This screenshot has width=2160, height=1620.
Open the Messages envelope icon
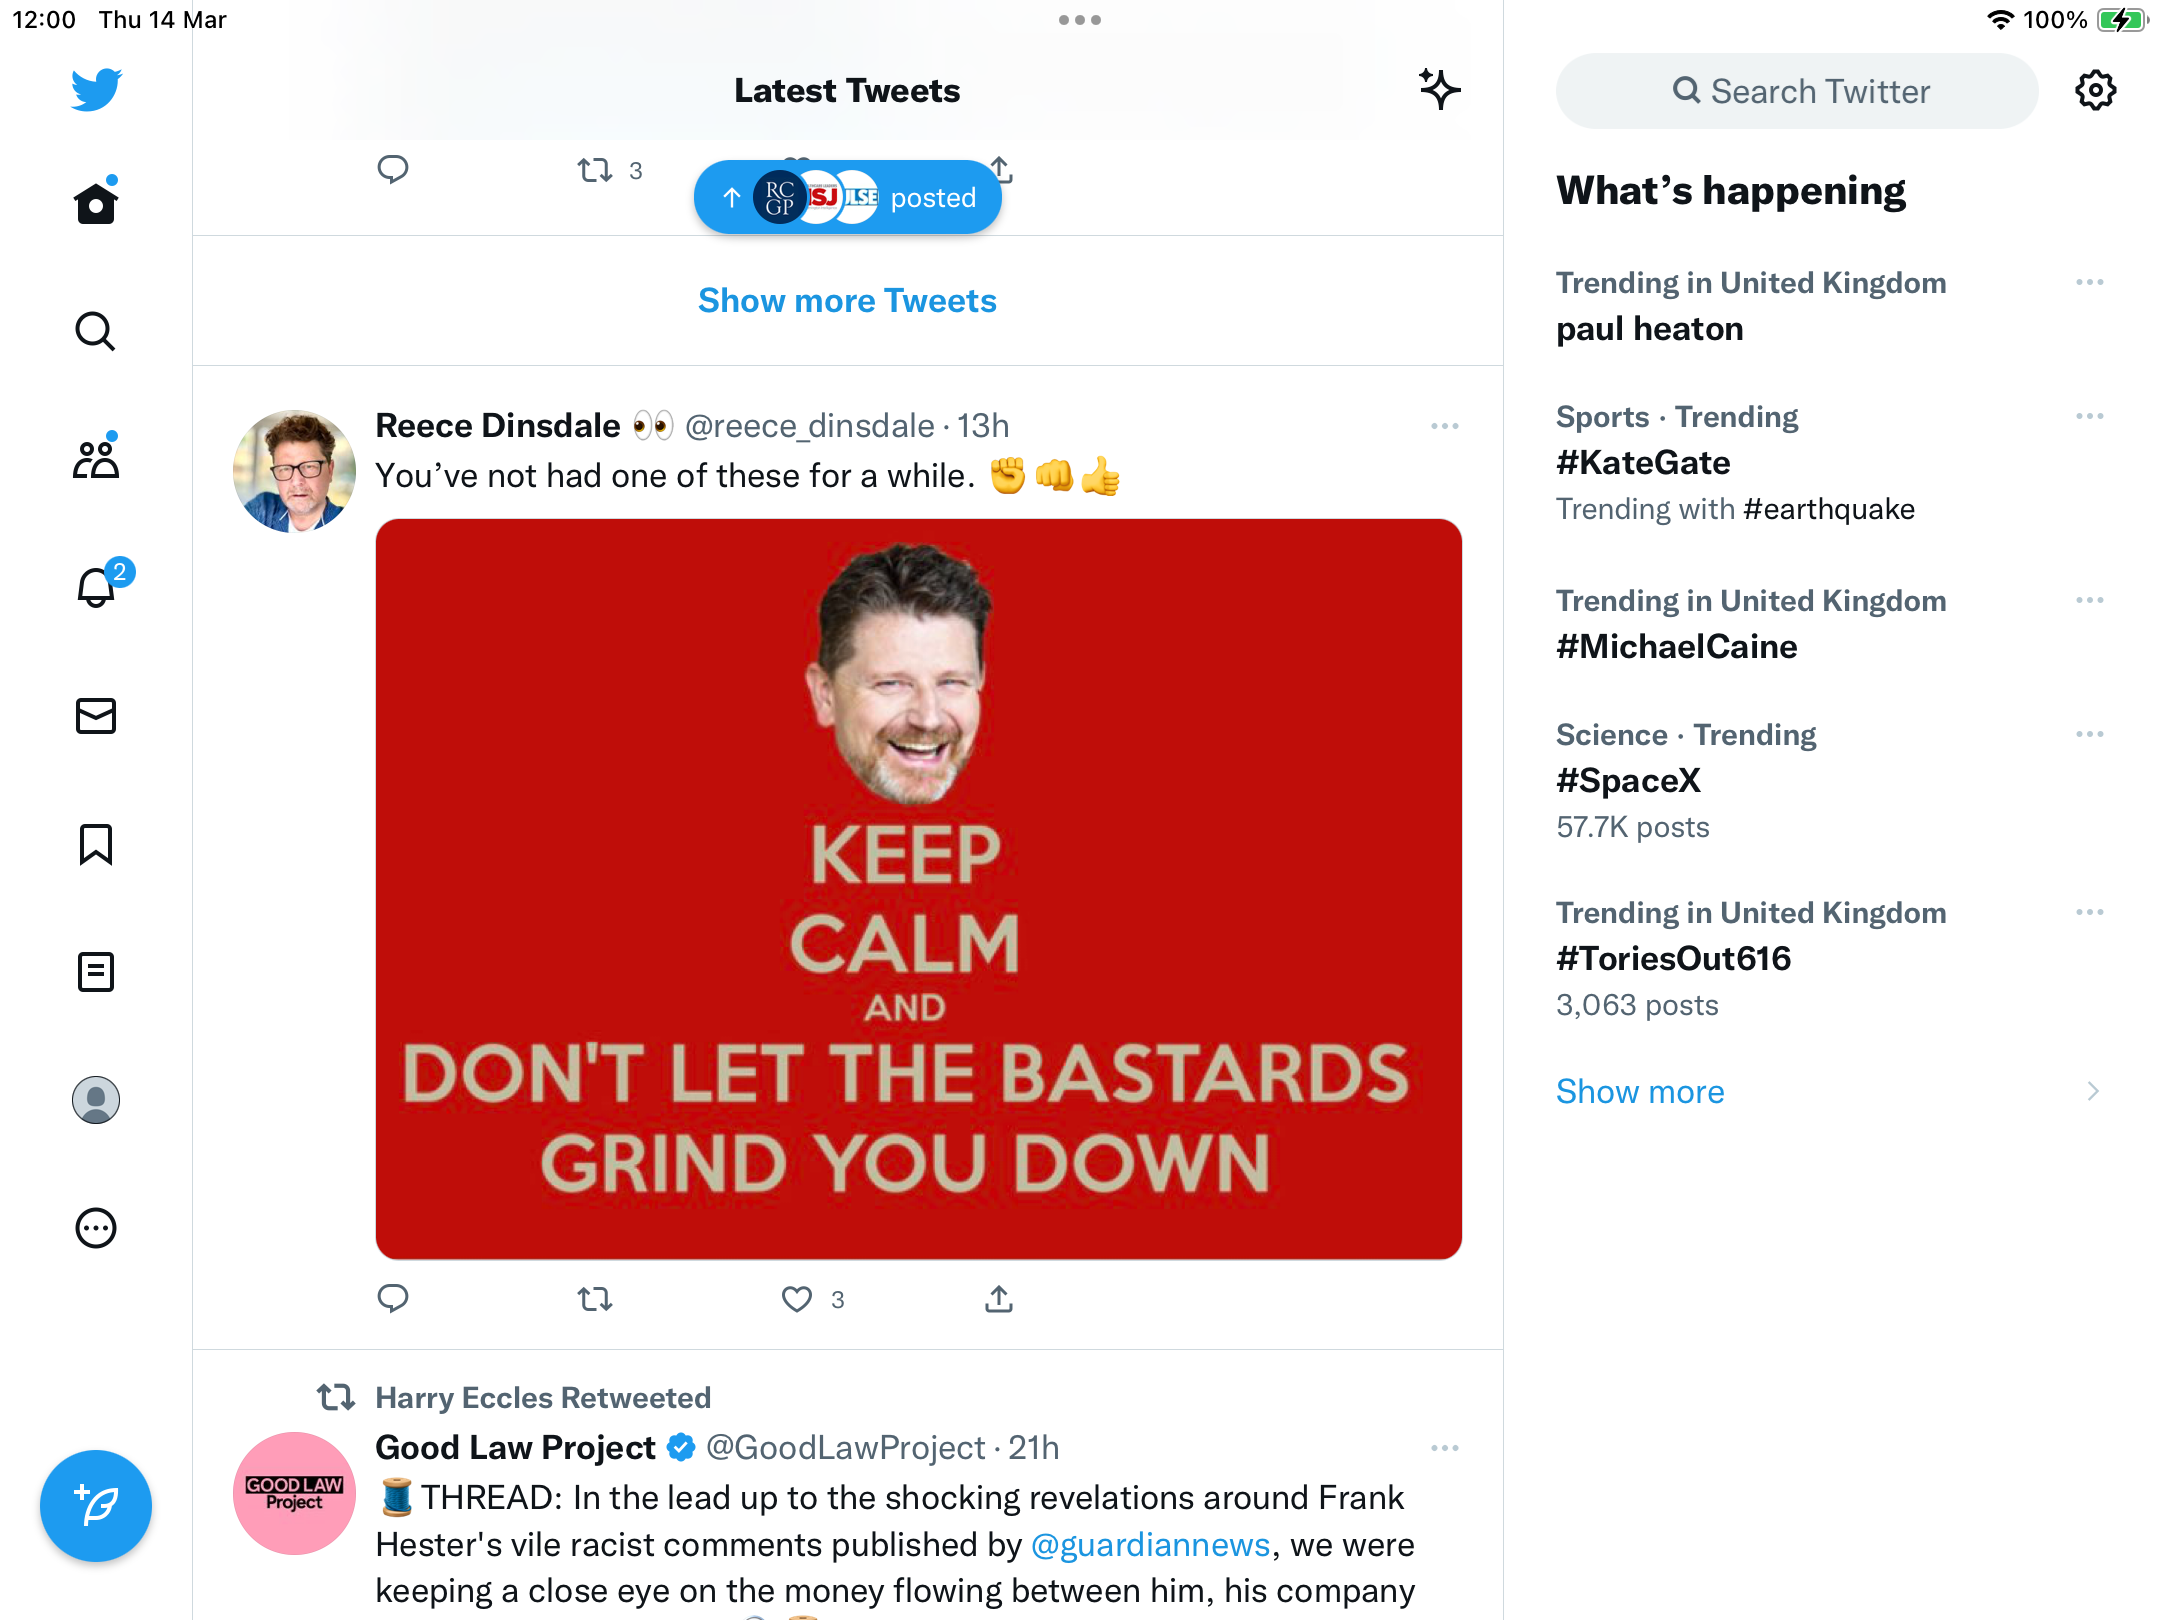[96, 716]
